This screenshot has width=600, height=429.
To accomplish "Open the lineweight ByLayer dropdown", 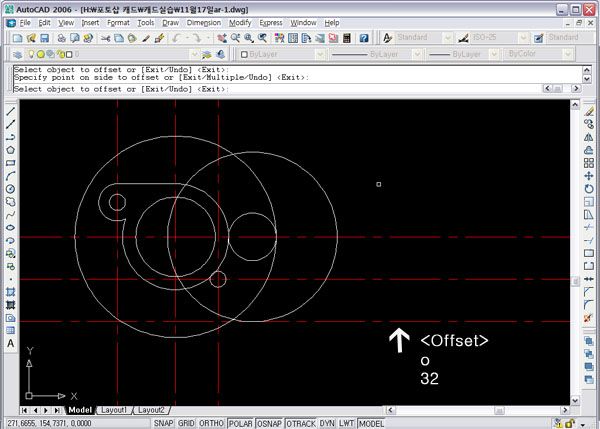I will pos(494,54).
